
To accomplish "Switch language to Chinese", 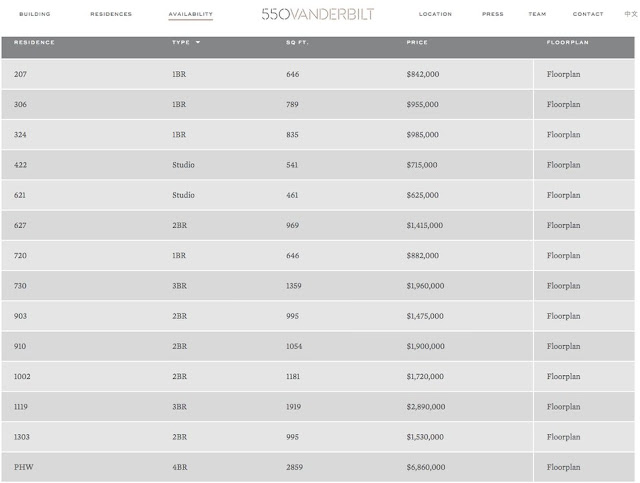I will click(629, 14).
